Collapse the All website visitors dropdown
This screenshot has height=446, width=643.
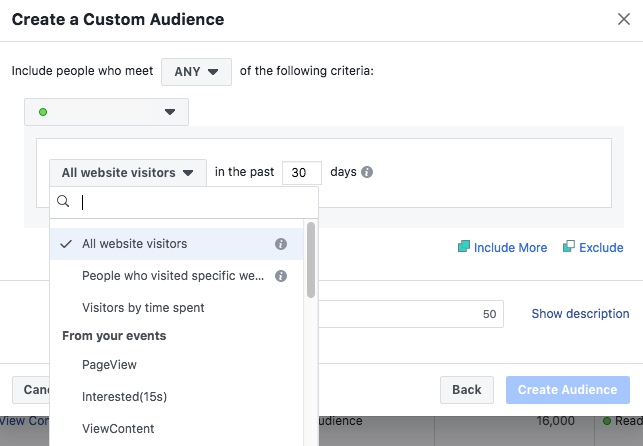128,173
